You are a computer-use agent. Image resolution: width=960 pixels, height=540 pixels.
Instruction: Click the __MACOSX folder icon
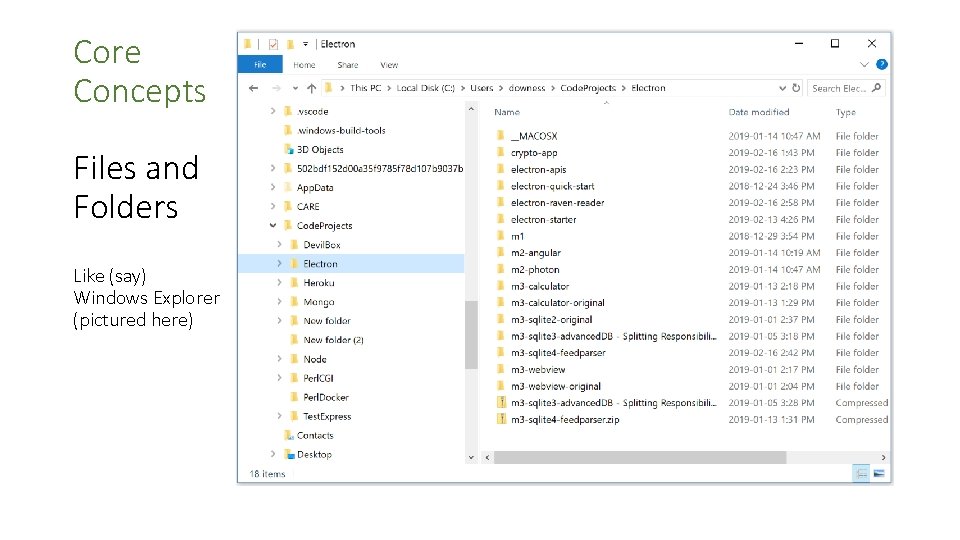point(501,135)
